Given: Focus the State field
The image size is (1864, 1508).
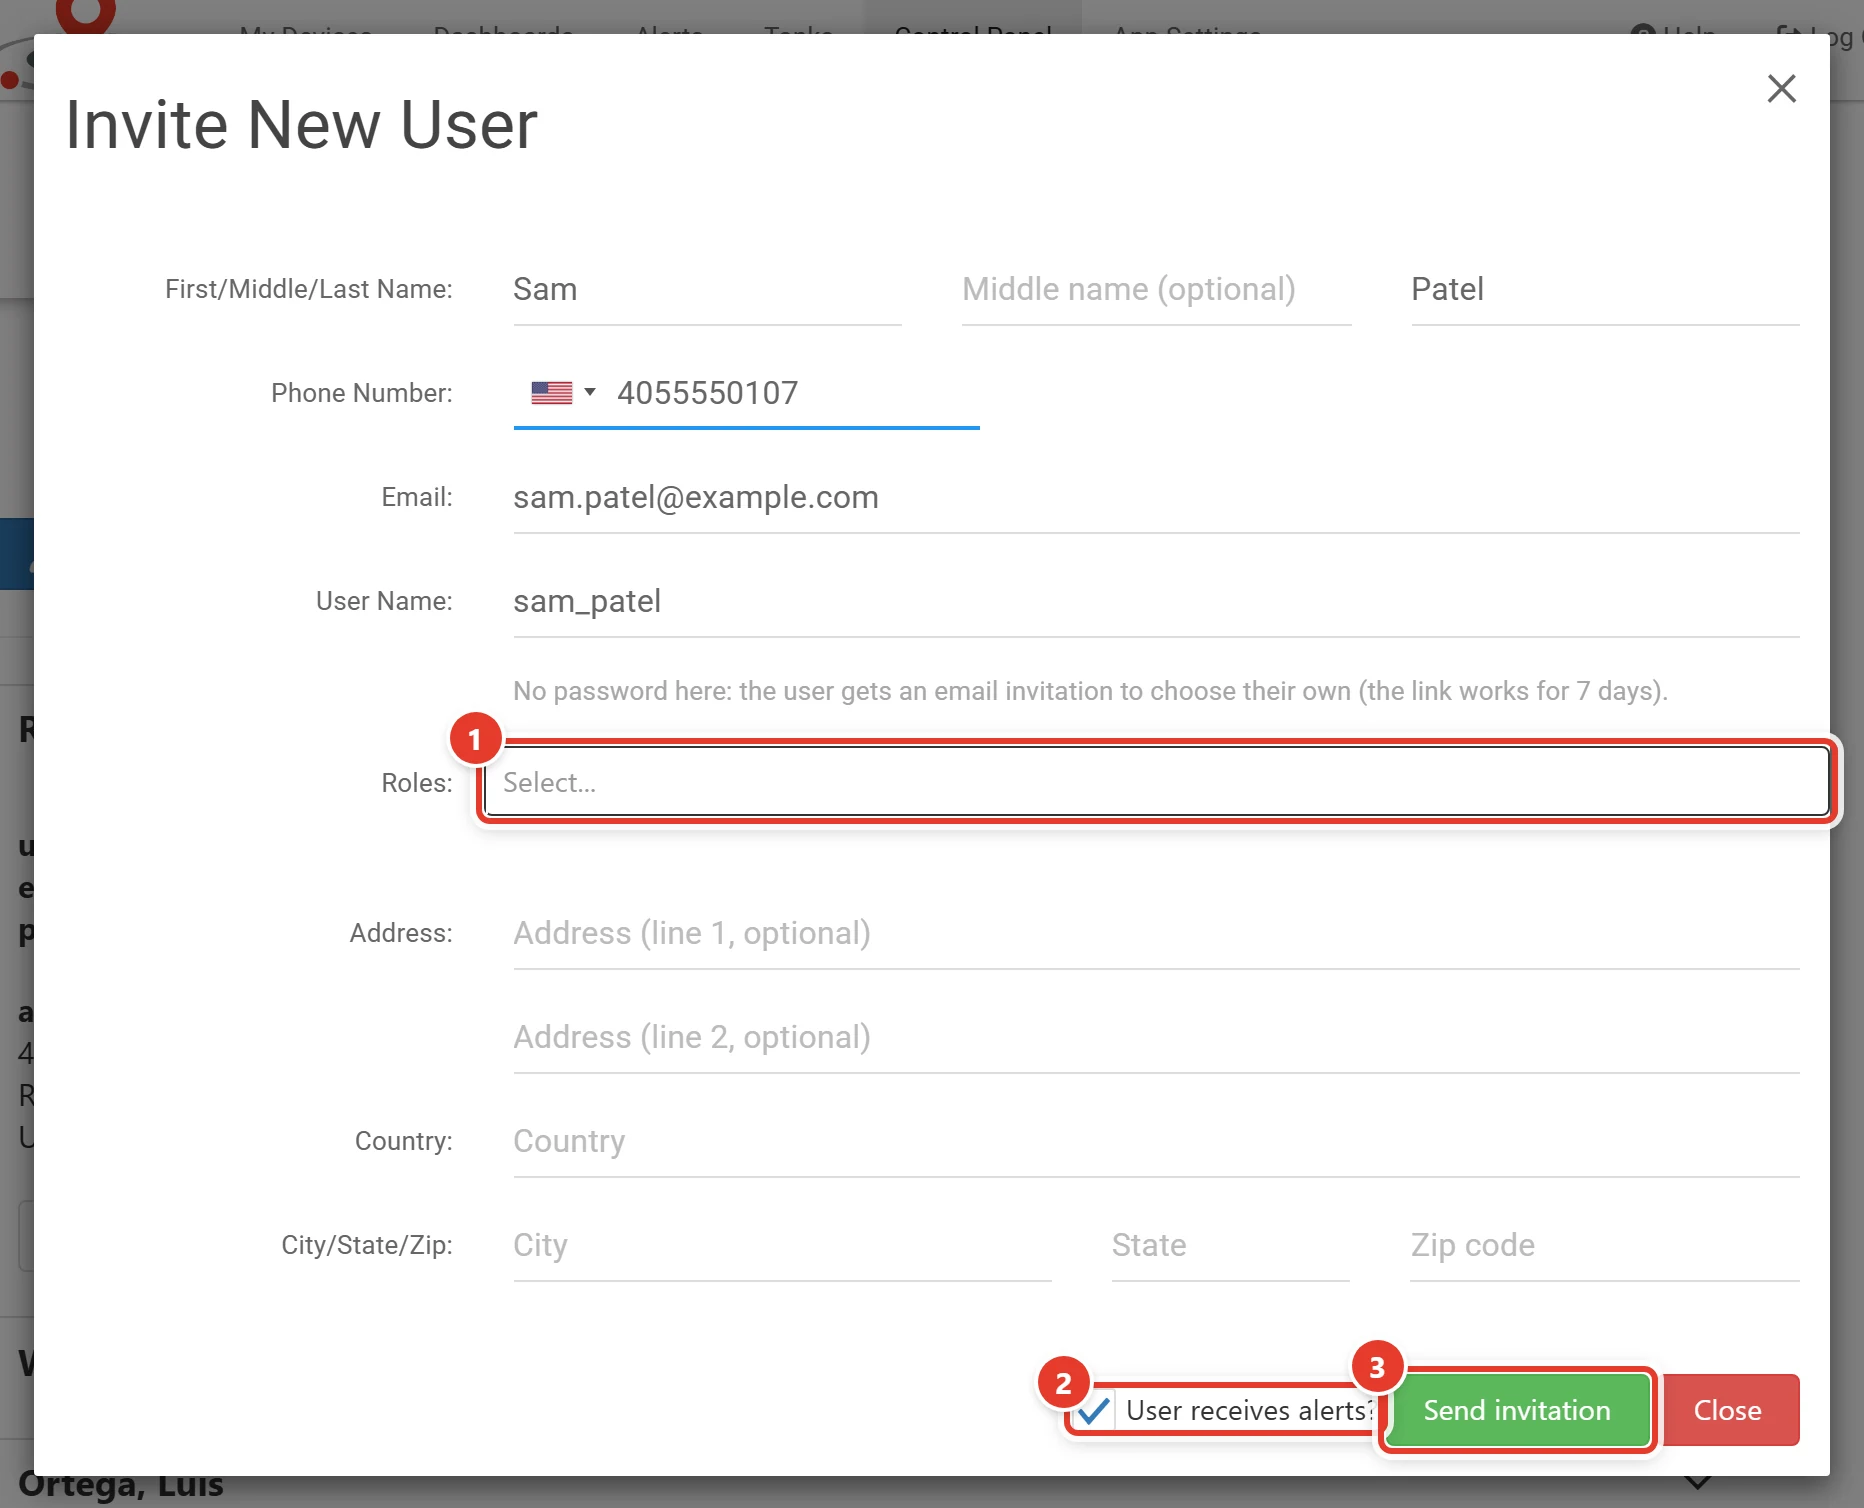Looking at the screenshot, I should point(1230,1246).
